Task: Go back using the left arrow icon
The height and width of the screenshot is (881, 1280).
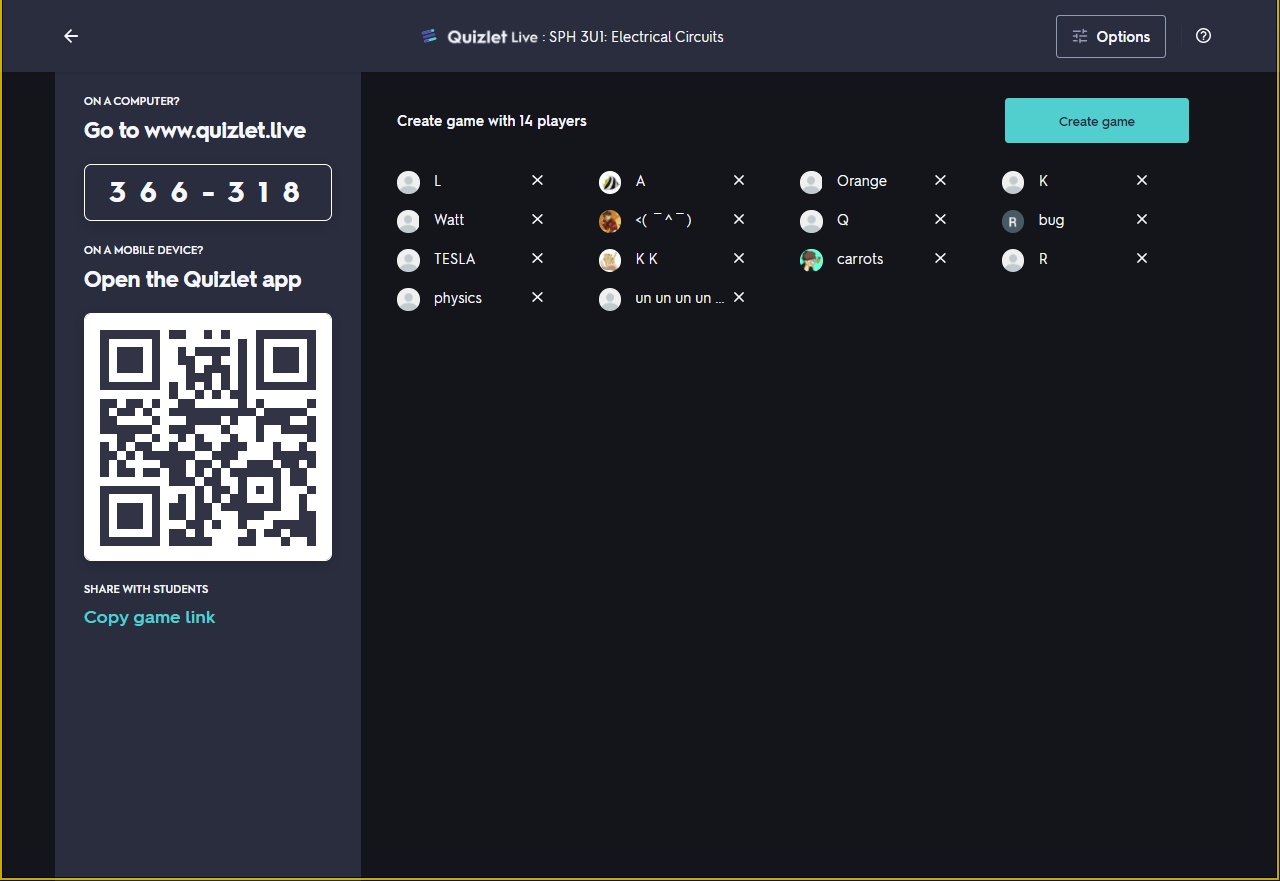Action: pyautogui.click(x=71, y=36)
